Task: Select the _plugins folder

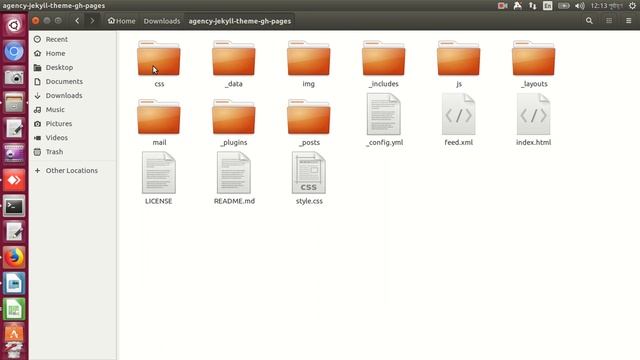Action: pos(233,117)
